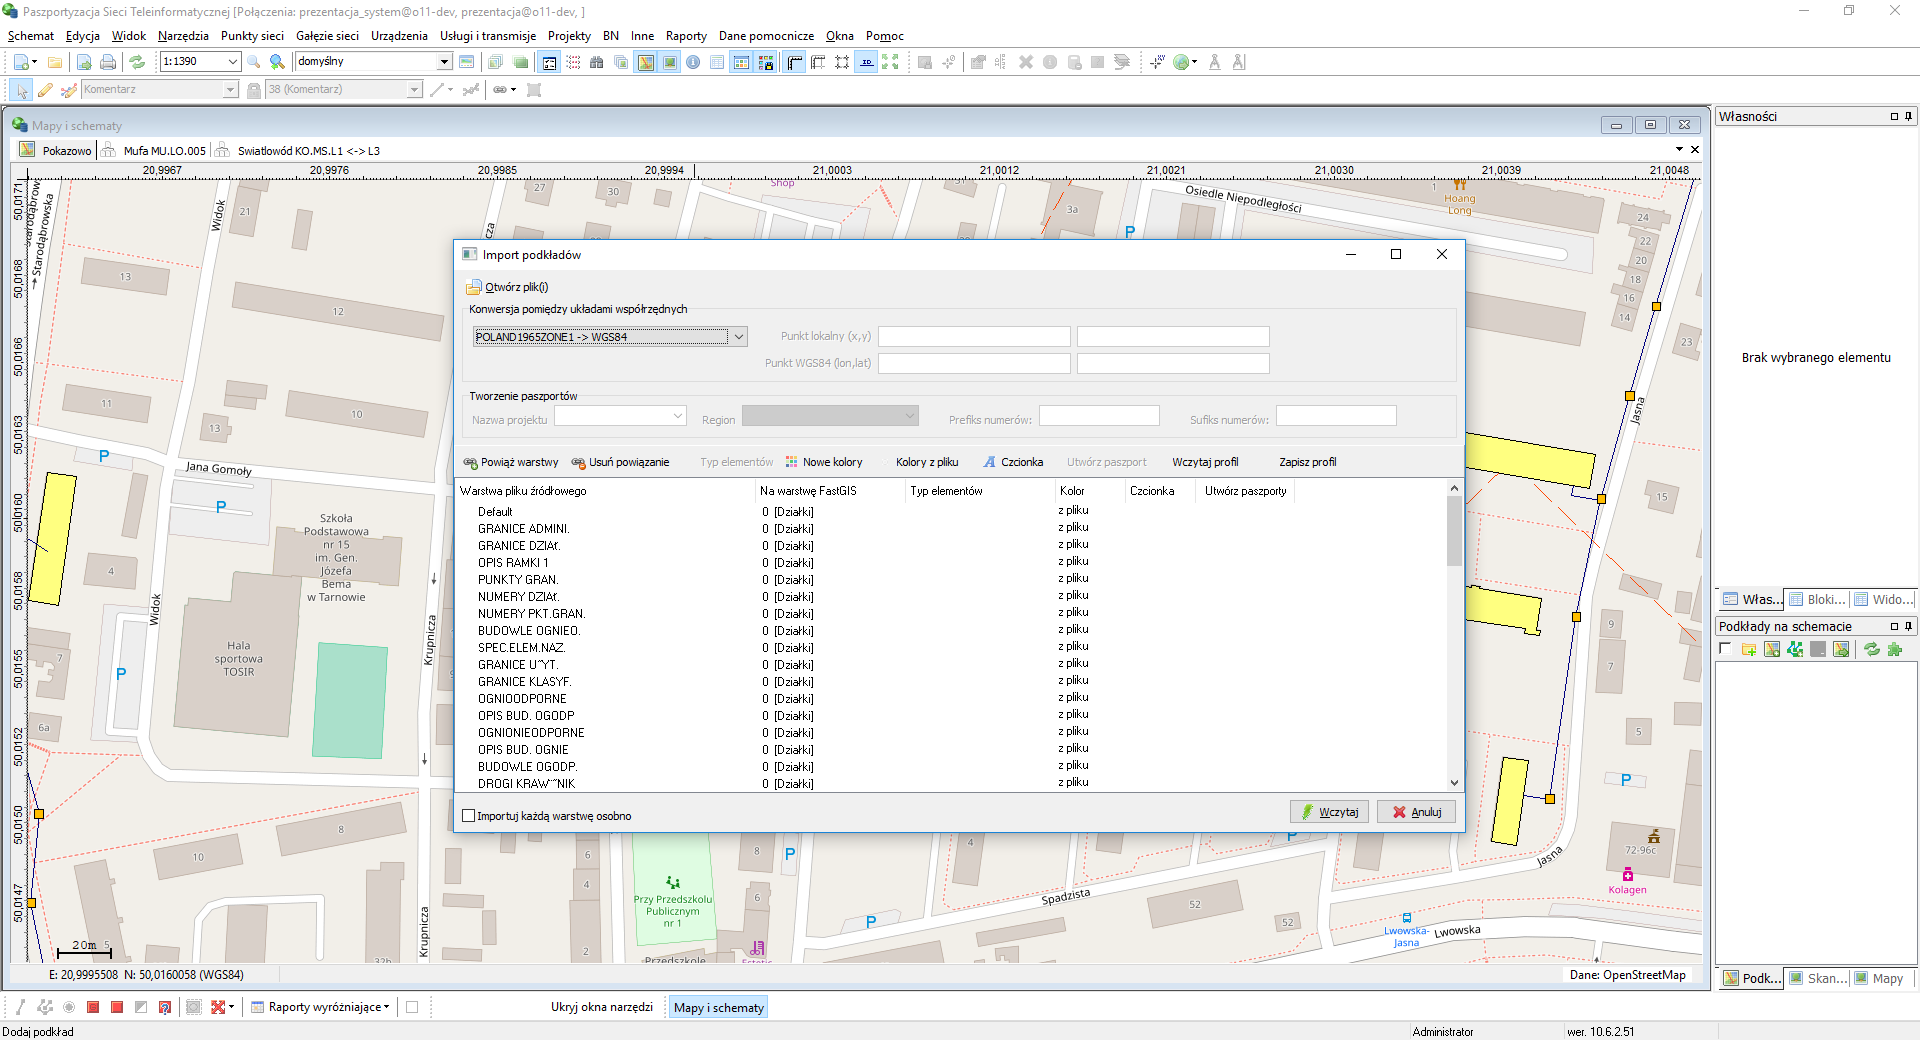
Task: Click Mapy i schematy taskbar button
Action: pyautogui.click(x=718, y=1008)
